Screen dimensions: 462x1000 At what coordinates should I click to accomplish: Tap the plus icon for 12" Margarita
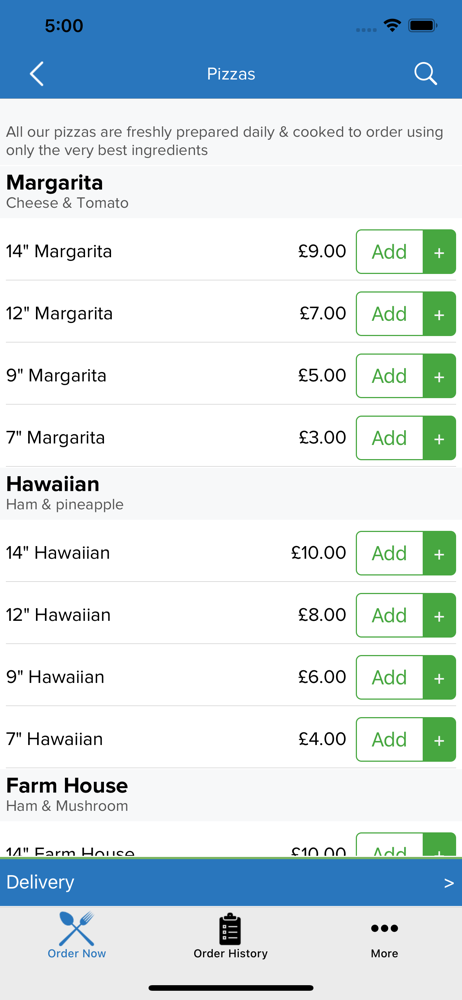439,314
